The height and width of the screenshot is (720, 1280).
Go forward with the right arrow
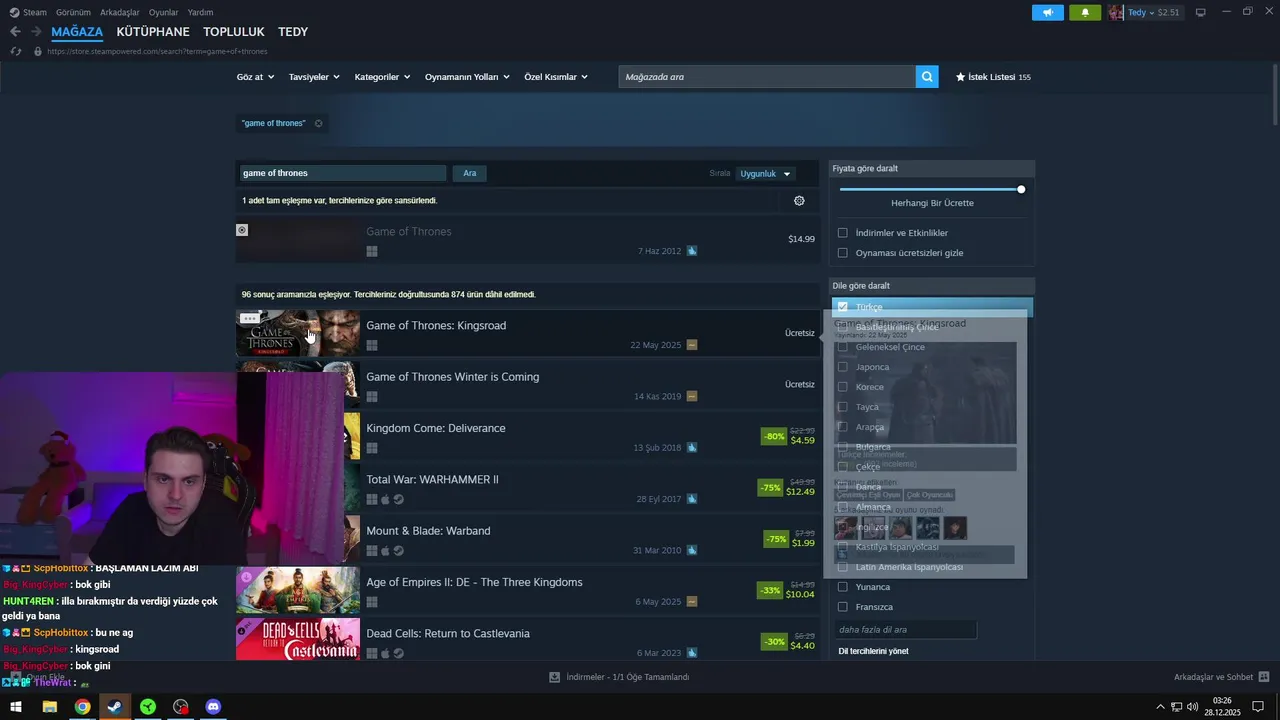[36, 32]
